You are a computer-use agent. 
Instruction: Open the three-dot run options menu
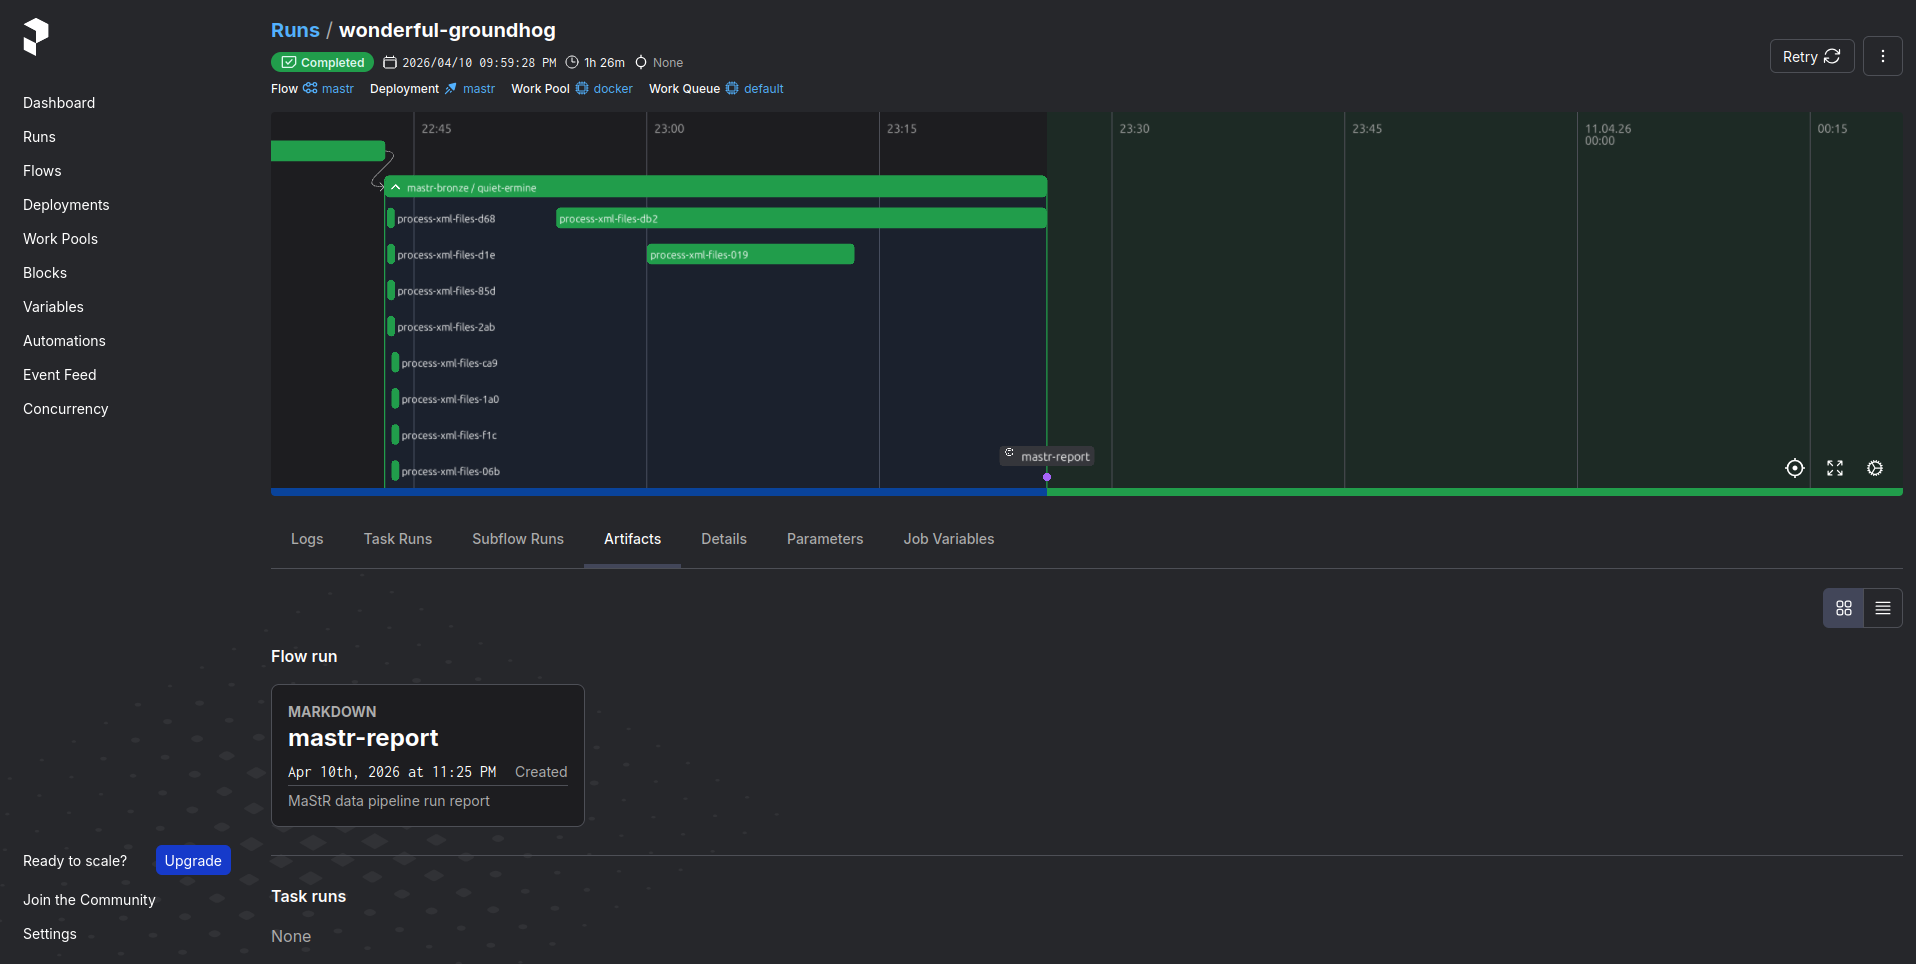coord(1882,57)
